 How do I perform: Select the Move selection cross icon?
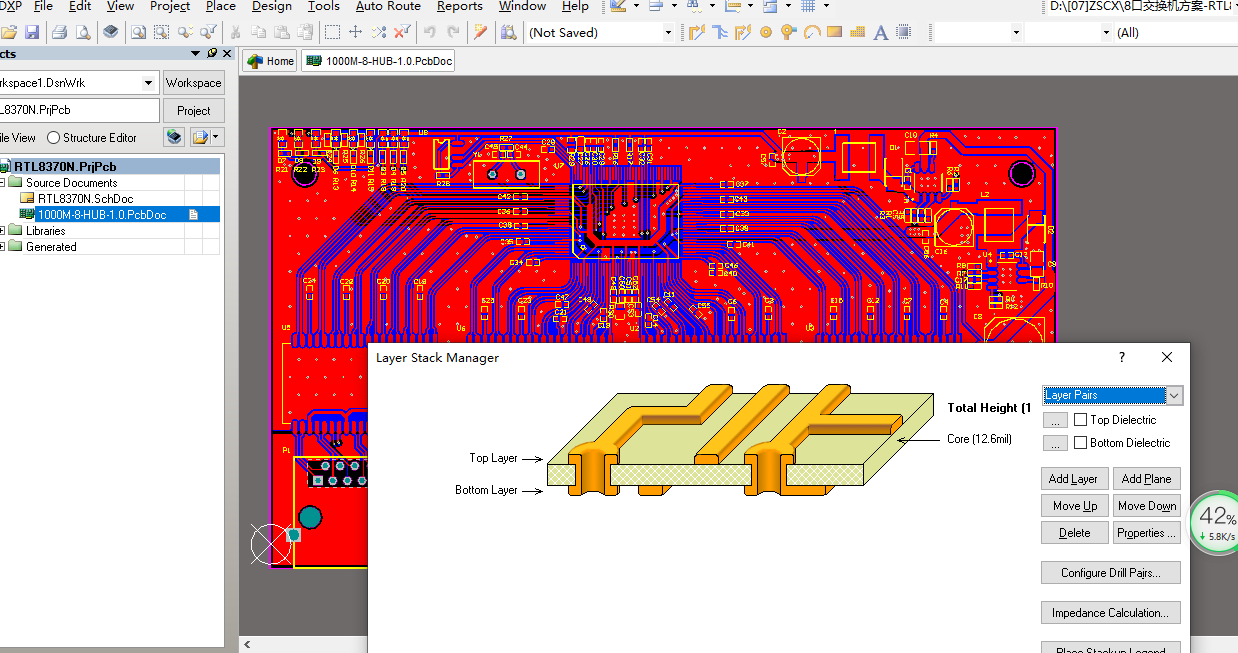(355, 32)
